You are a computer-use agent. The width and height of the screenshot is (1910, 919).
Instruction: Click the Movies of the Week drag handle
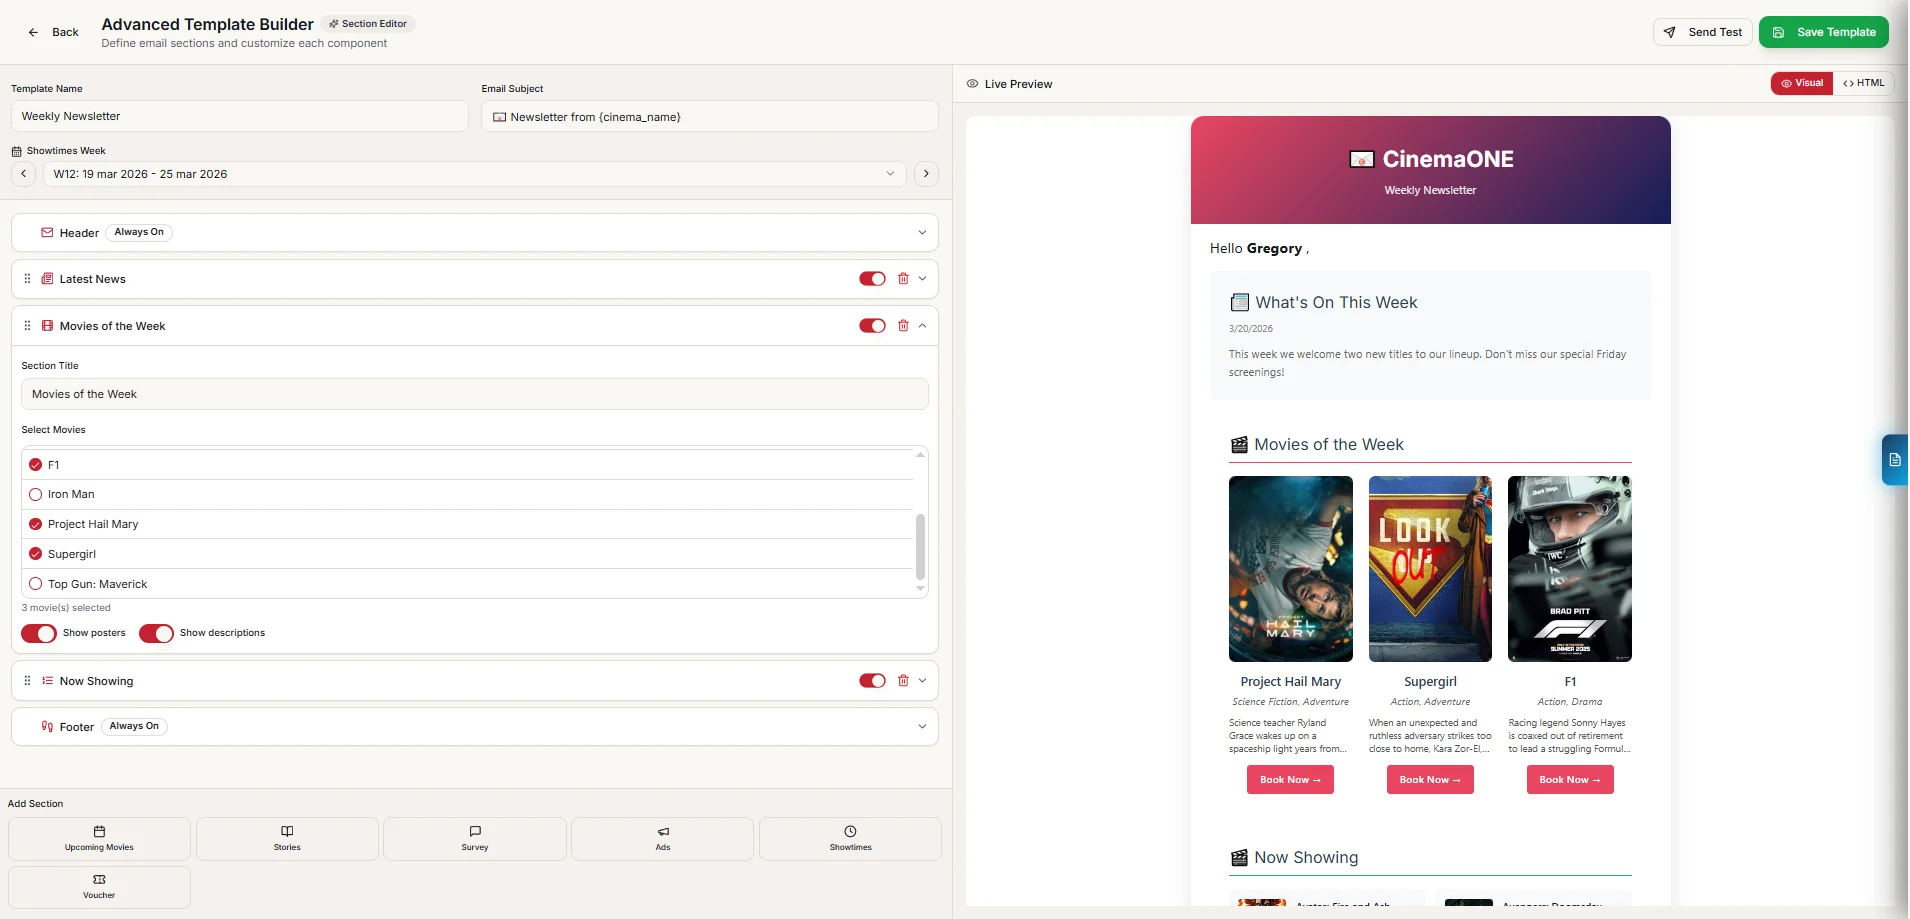click(x=27, y=326)
